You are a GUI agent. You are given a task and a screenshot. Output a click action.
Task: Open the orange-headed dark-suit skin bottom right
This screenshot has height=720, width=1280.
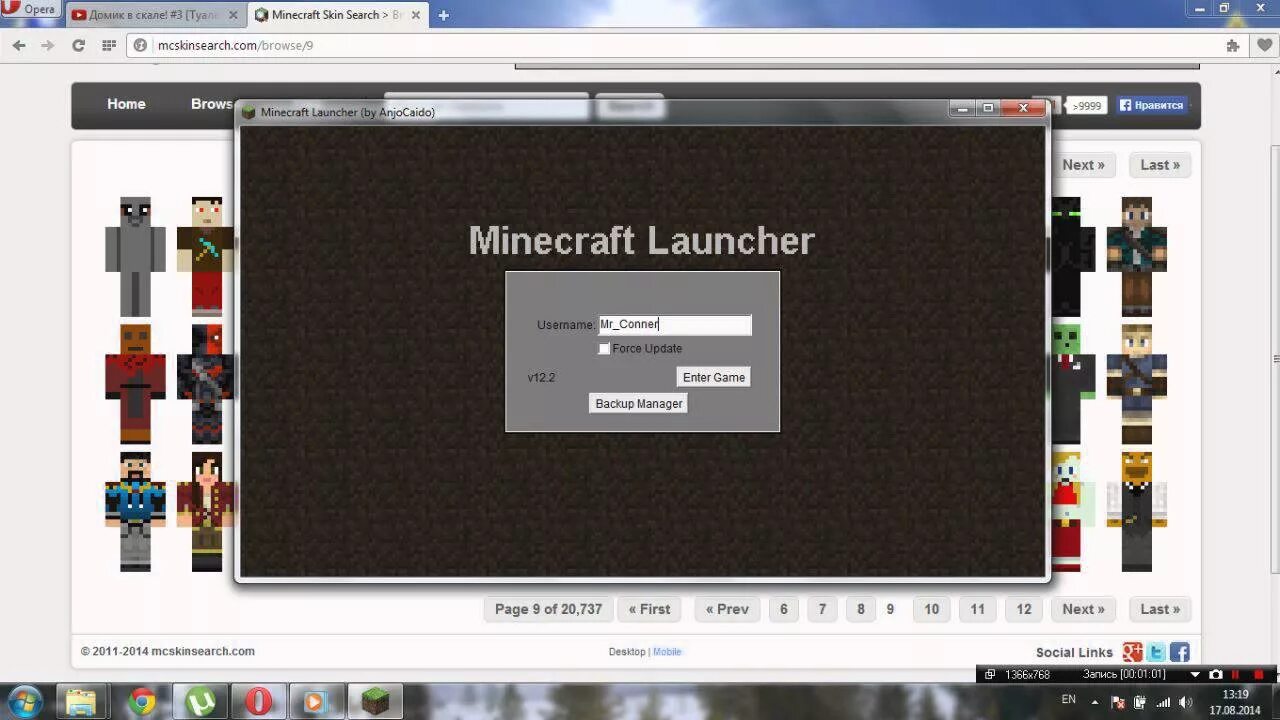[x=1137, y=512]
